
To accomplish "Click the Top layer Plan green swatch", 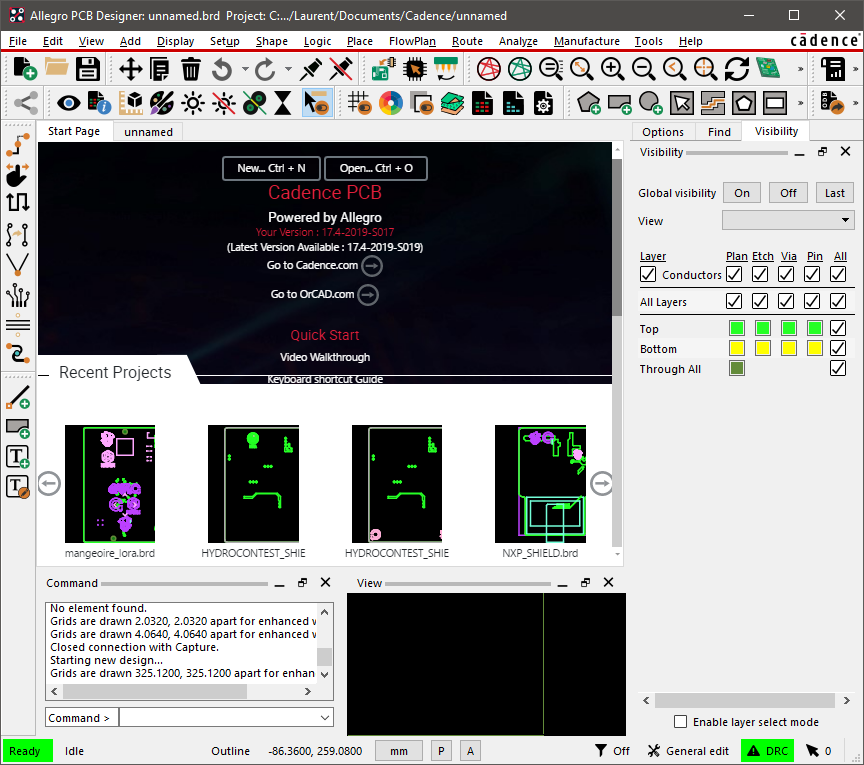I will pyautogui.click(x=736, y=328).
